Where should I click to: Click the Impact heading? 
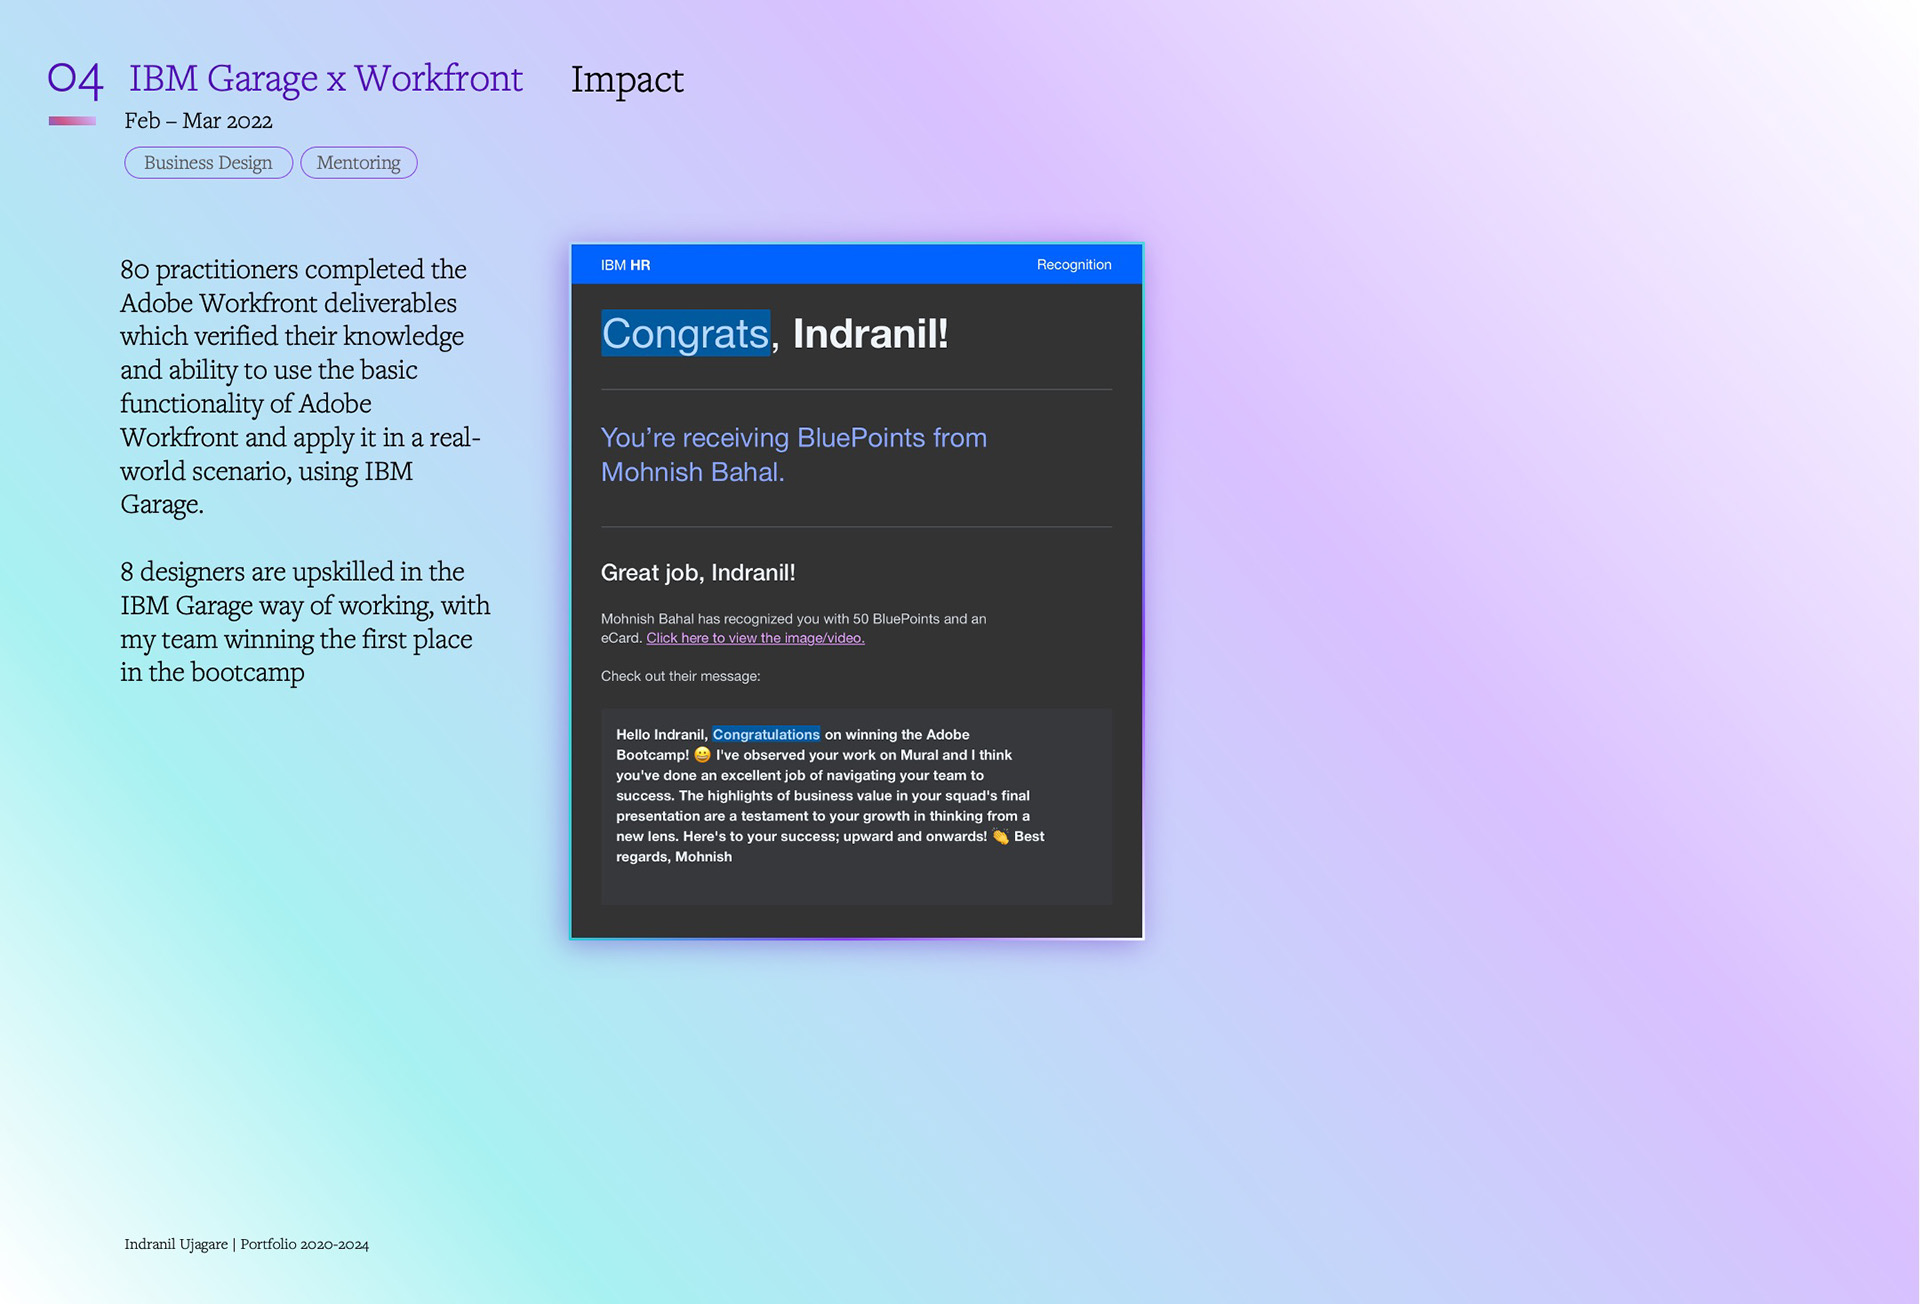[627, 80]
